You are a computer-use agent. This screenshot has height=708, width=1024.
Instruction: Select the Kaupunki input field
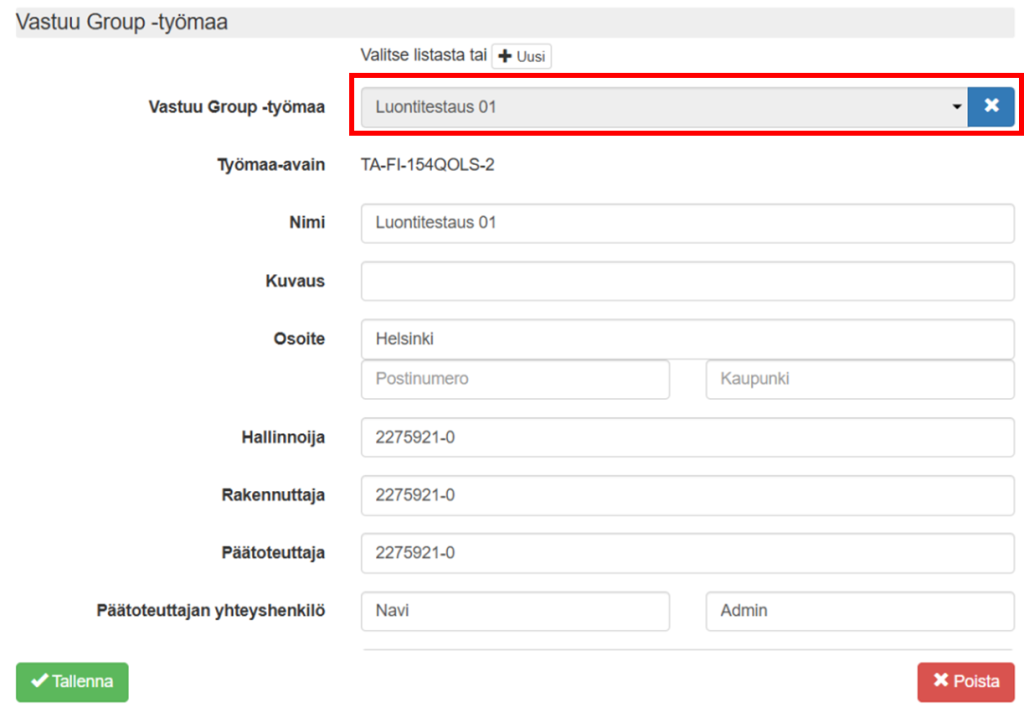pos(860,379)
